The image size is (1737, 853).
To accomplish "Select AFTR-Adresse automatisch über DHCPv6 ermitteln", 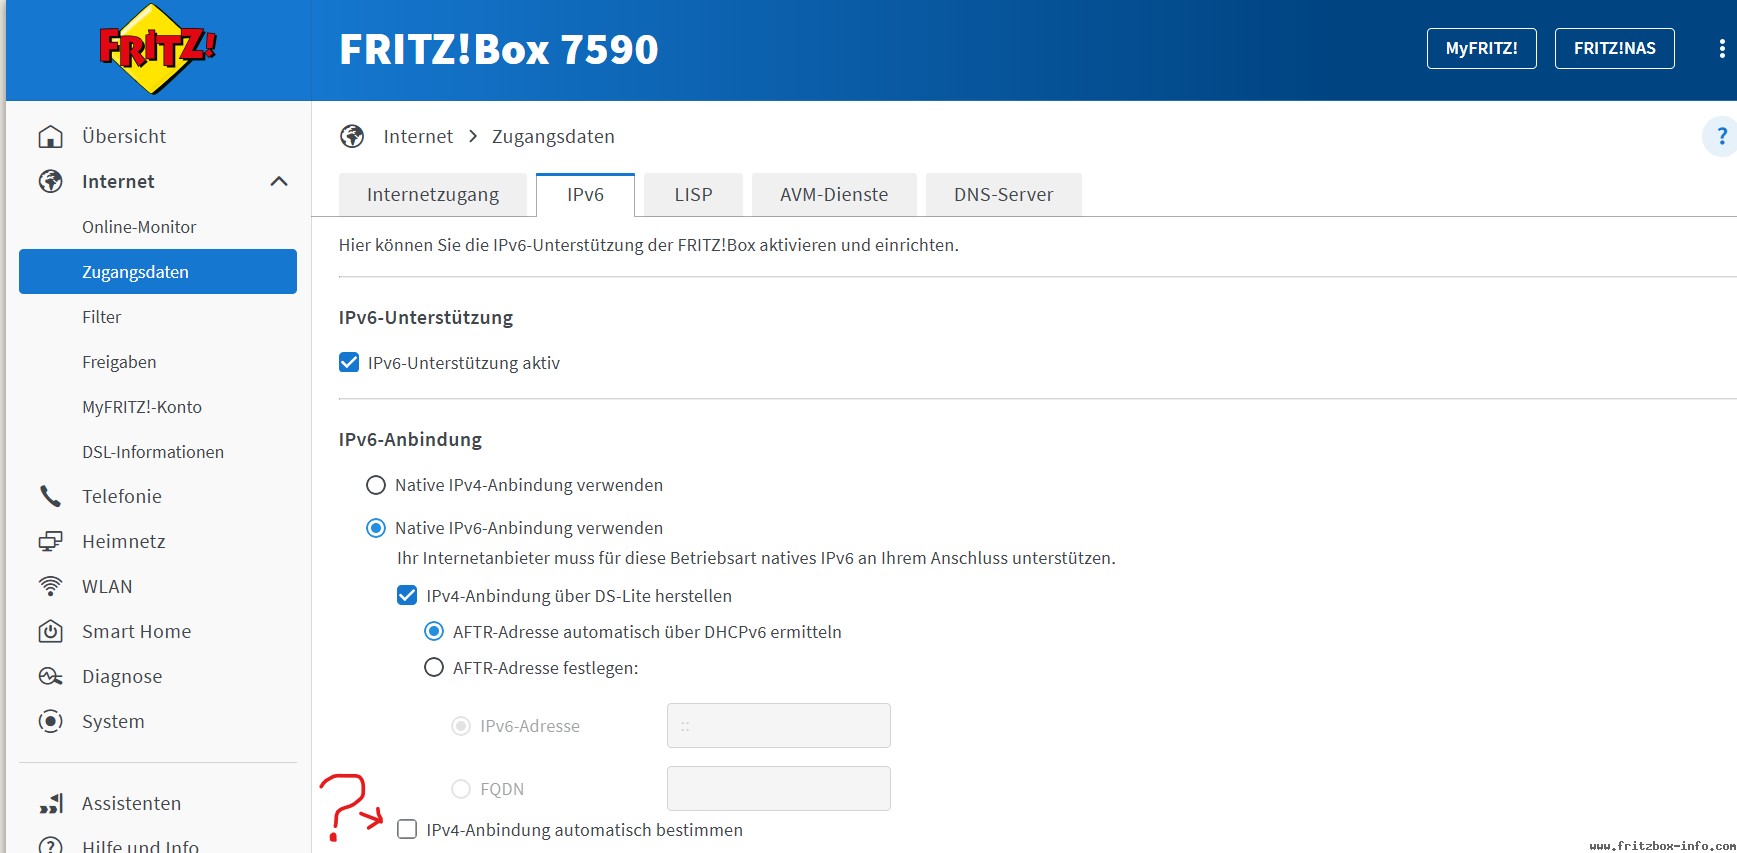I will [x=434, y=631].
